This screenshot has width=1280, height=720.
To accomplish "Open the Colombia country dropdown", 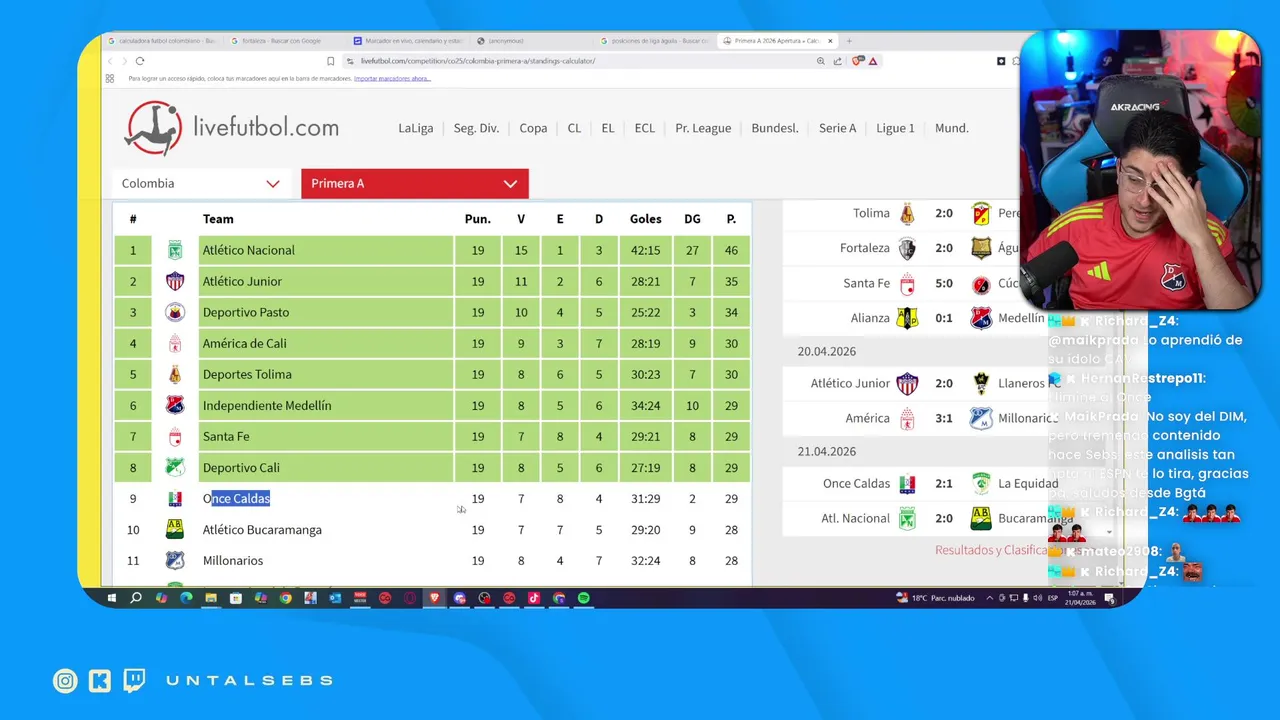I will 201,183.
